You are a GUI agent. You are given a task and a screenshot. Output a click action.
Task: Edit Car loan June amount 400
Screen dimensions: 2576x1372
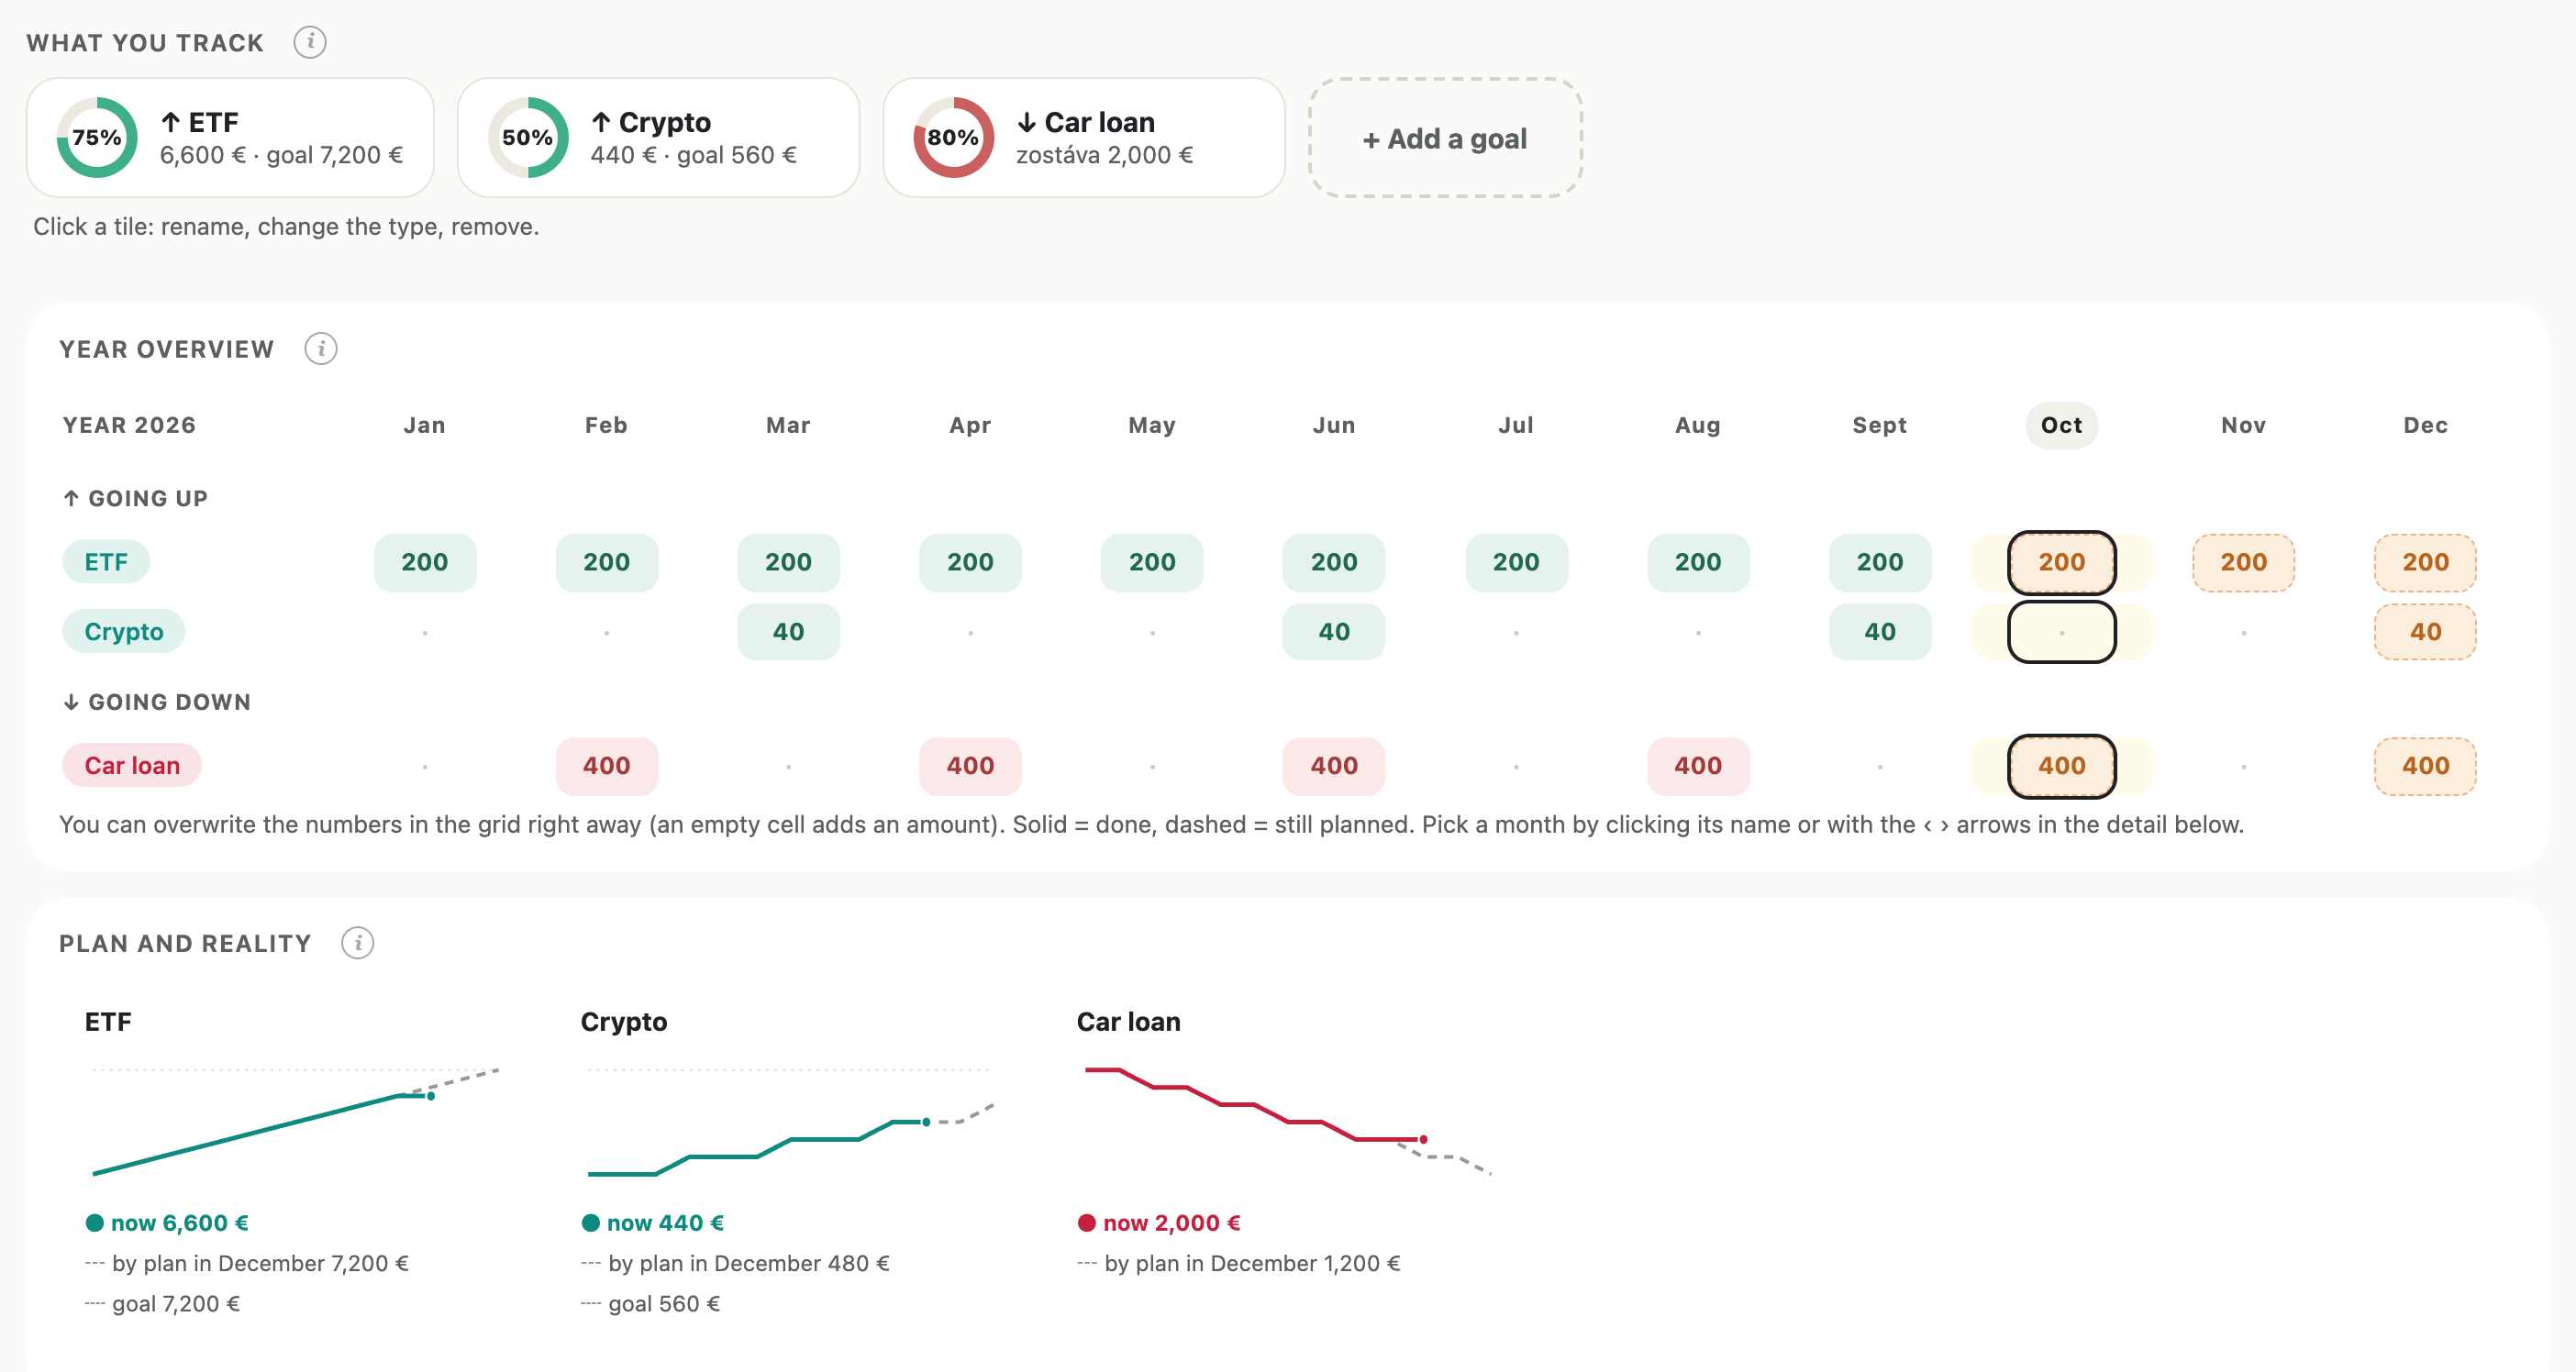click(1335, 766)
